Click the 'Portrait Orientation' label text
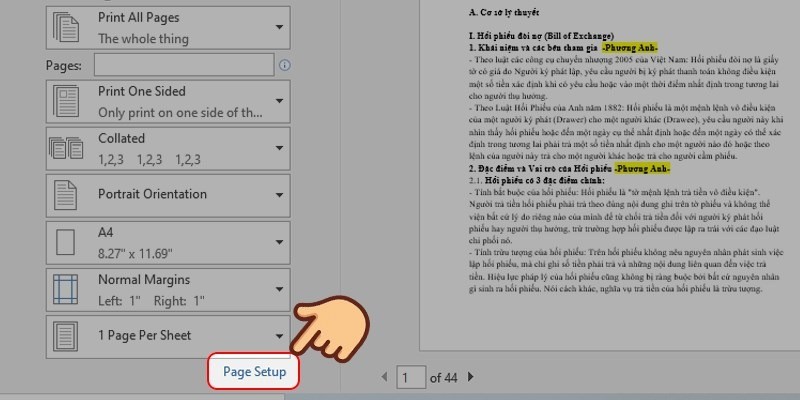The image size is (800, 400). pos(153,194)
